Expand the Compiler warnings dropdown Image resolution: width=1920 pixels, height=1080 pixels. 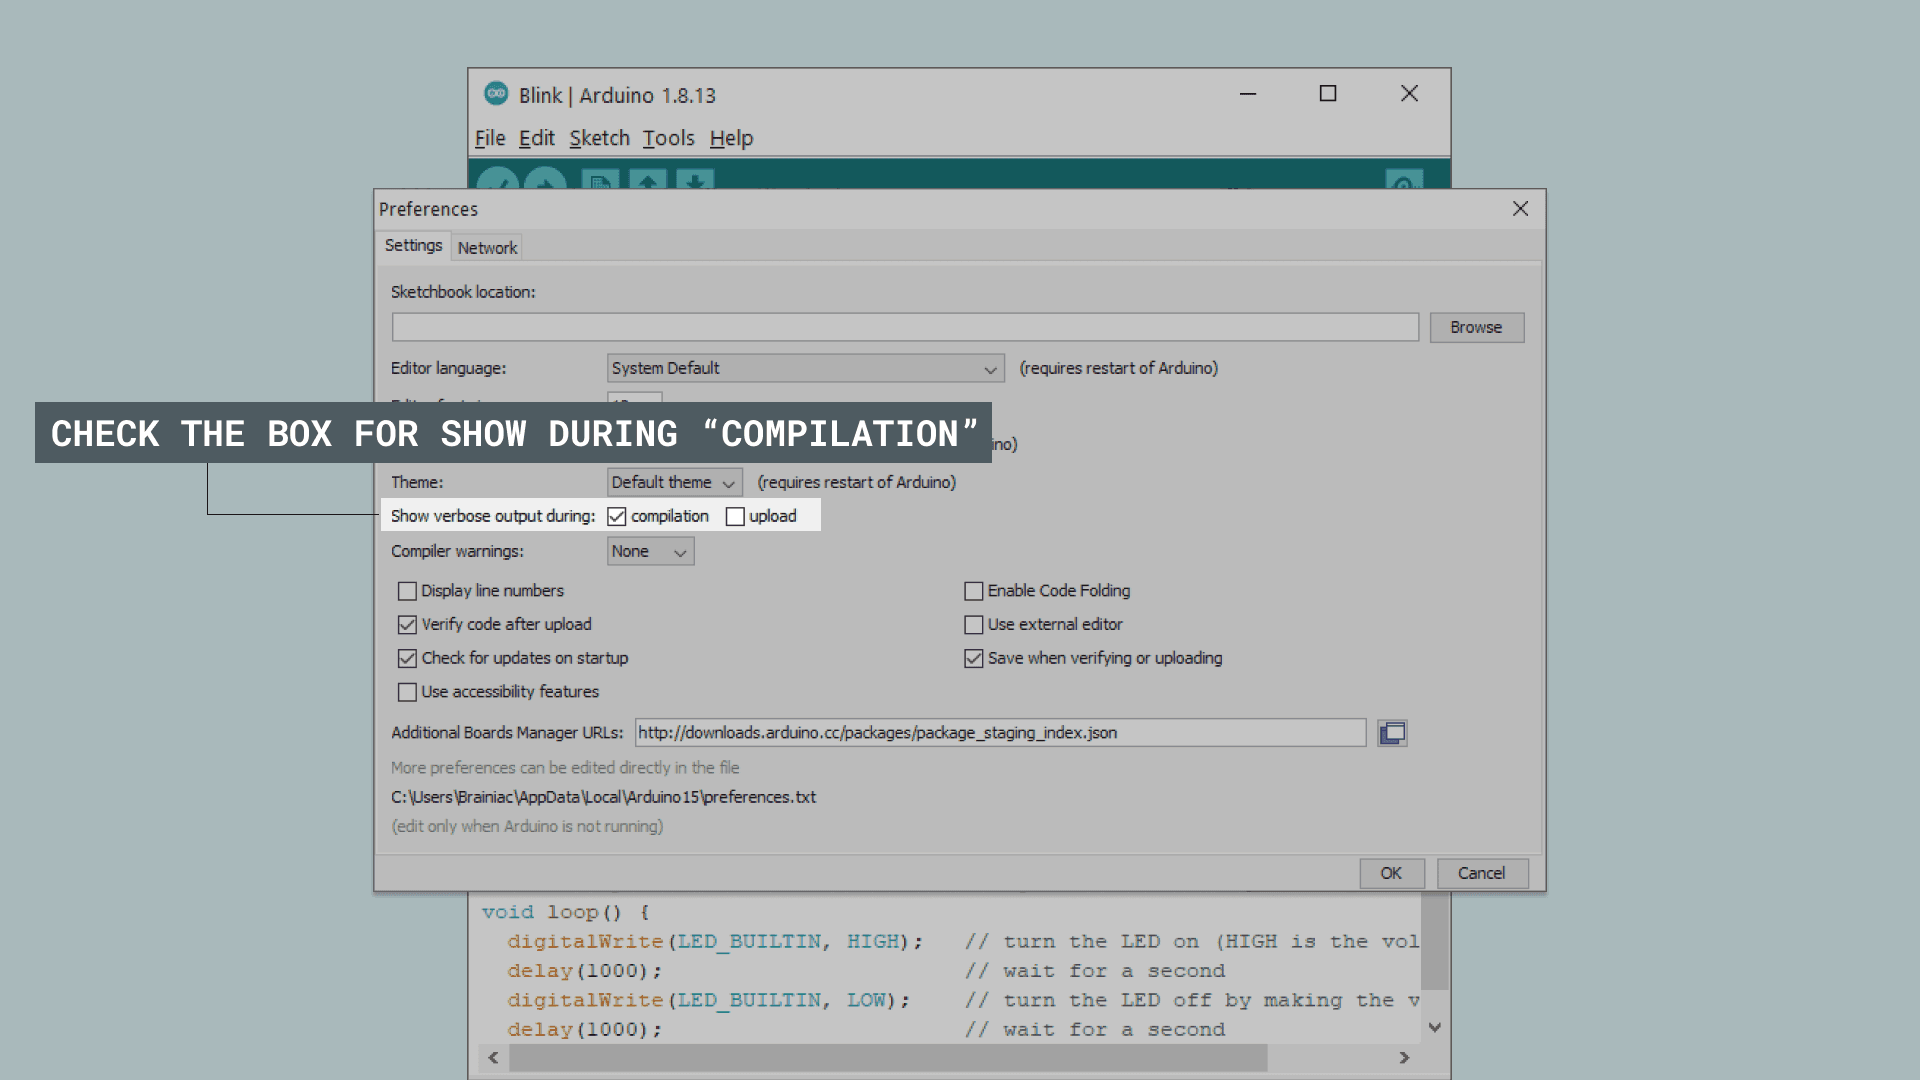(x=650, y=551)
